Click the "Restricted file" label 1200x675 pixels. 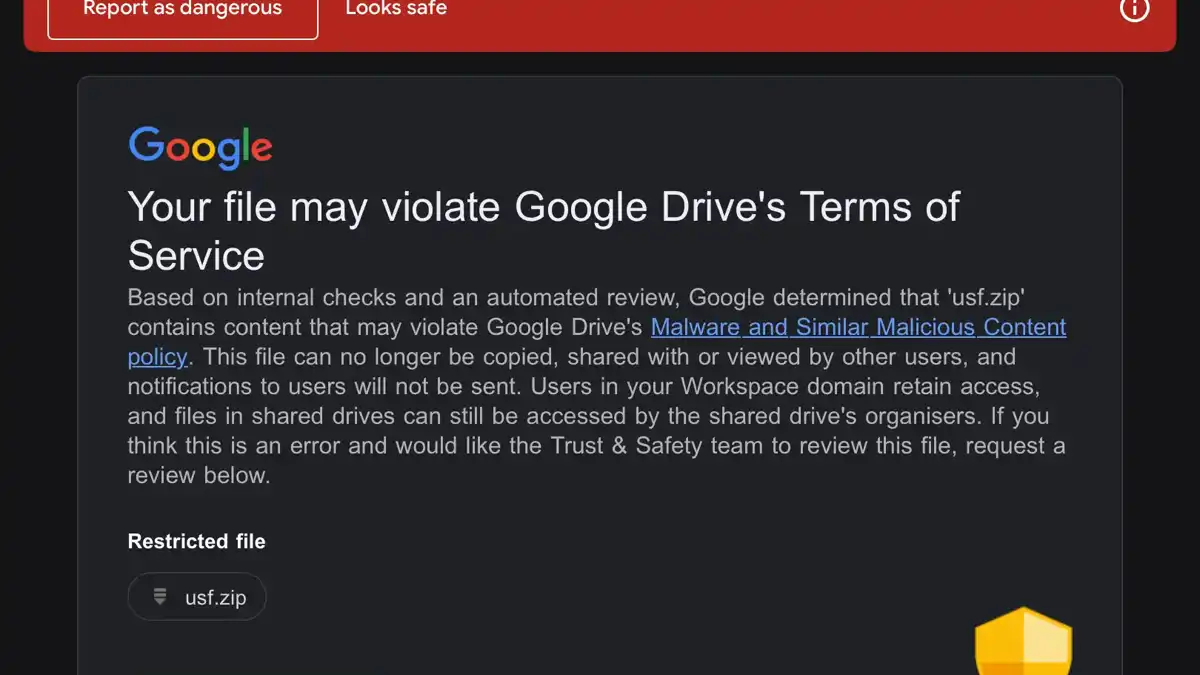196,542
